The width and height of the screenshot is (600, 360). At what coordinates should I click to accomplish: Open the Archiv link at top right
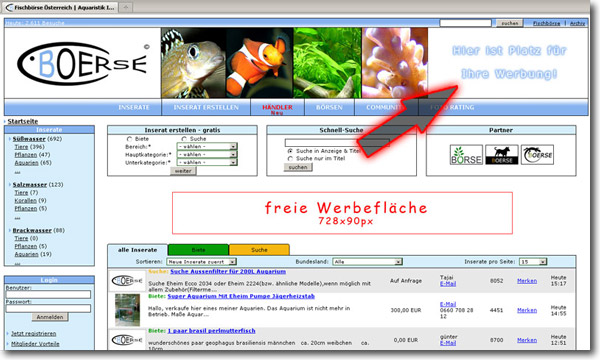pos(577,23)
